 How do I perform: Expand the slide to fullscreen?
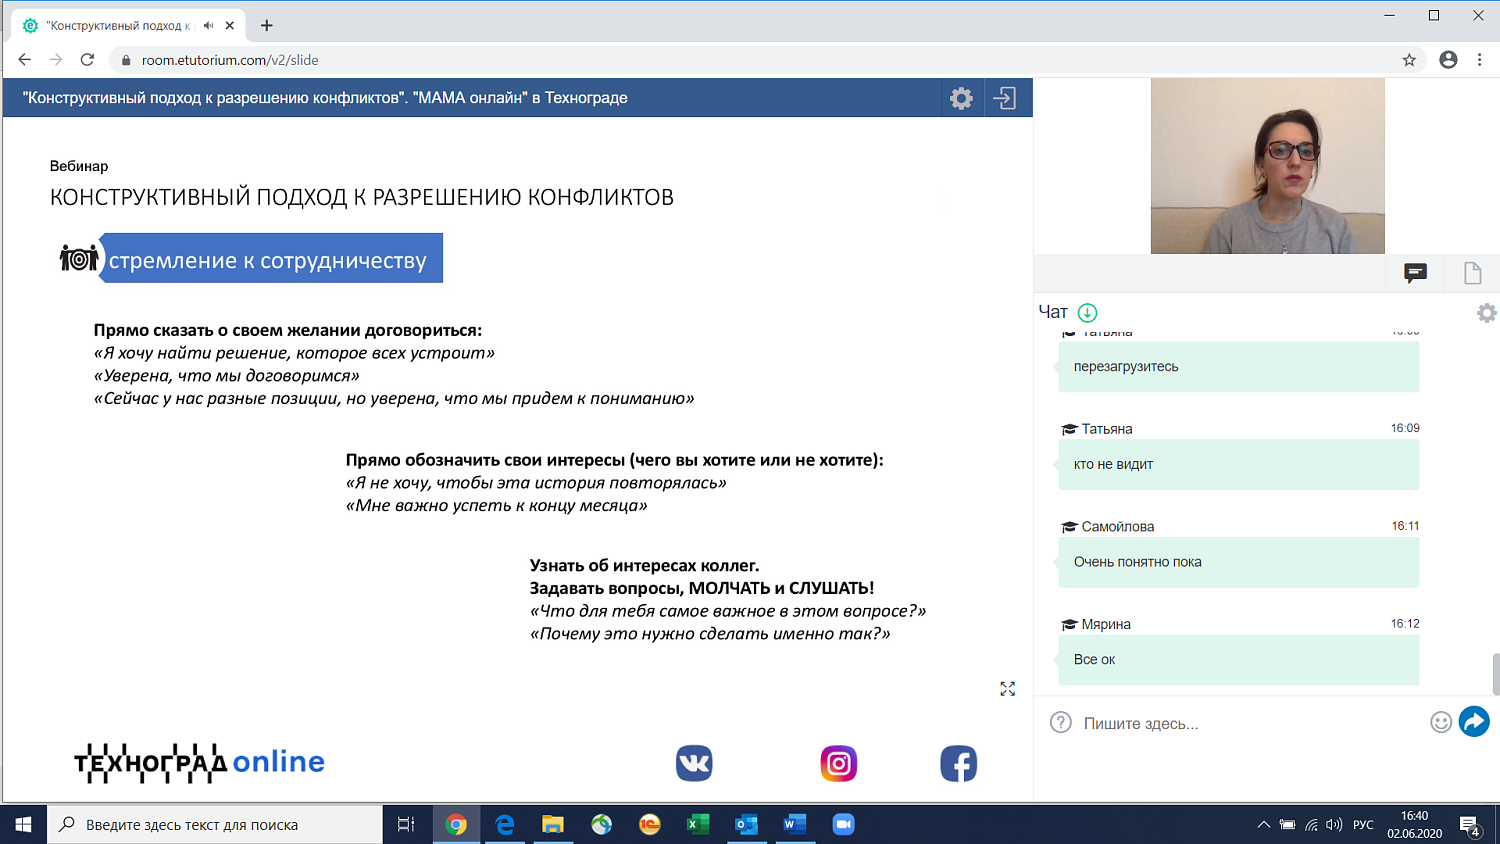pos(1008,689)
